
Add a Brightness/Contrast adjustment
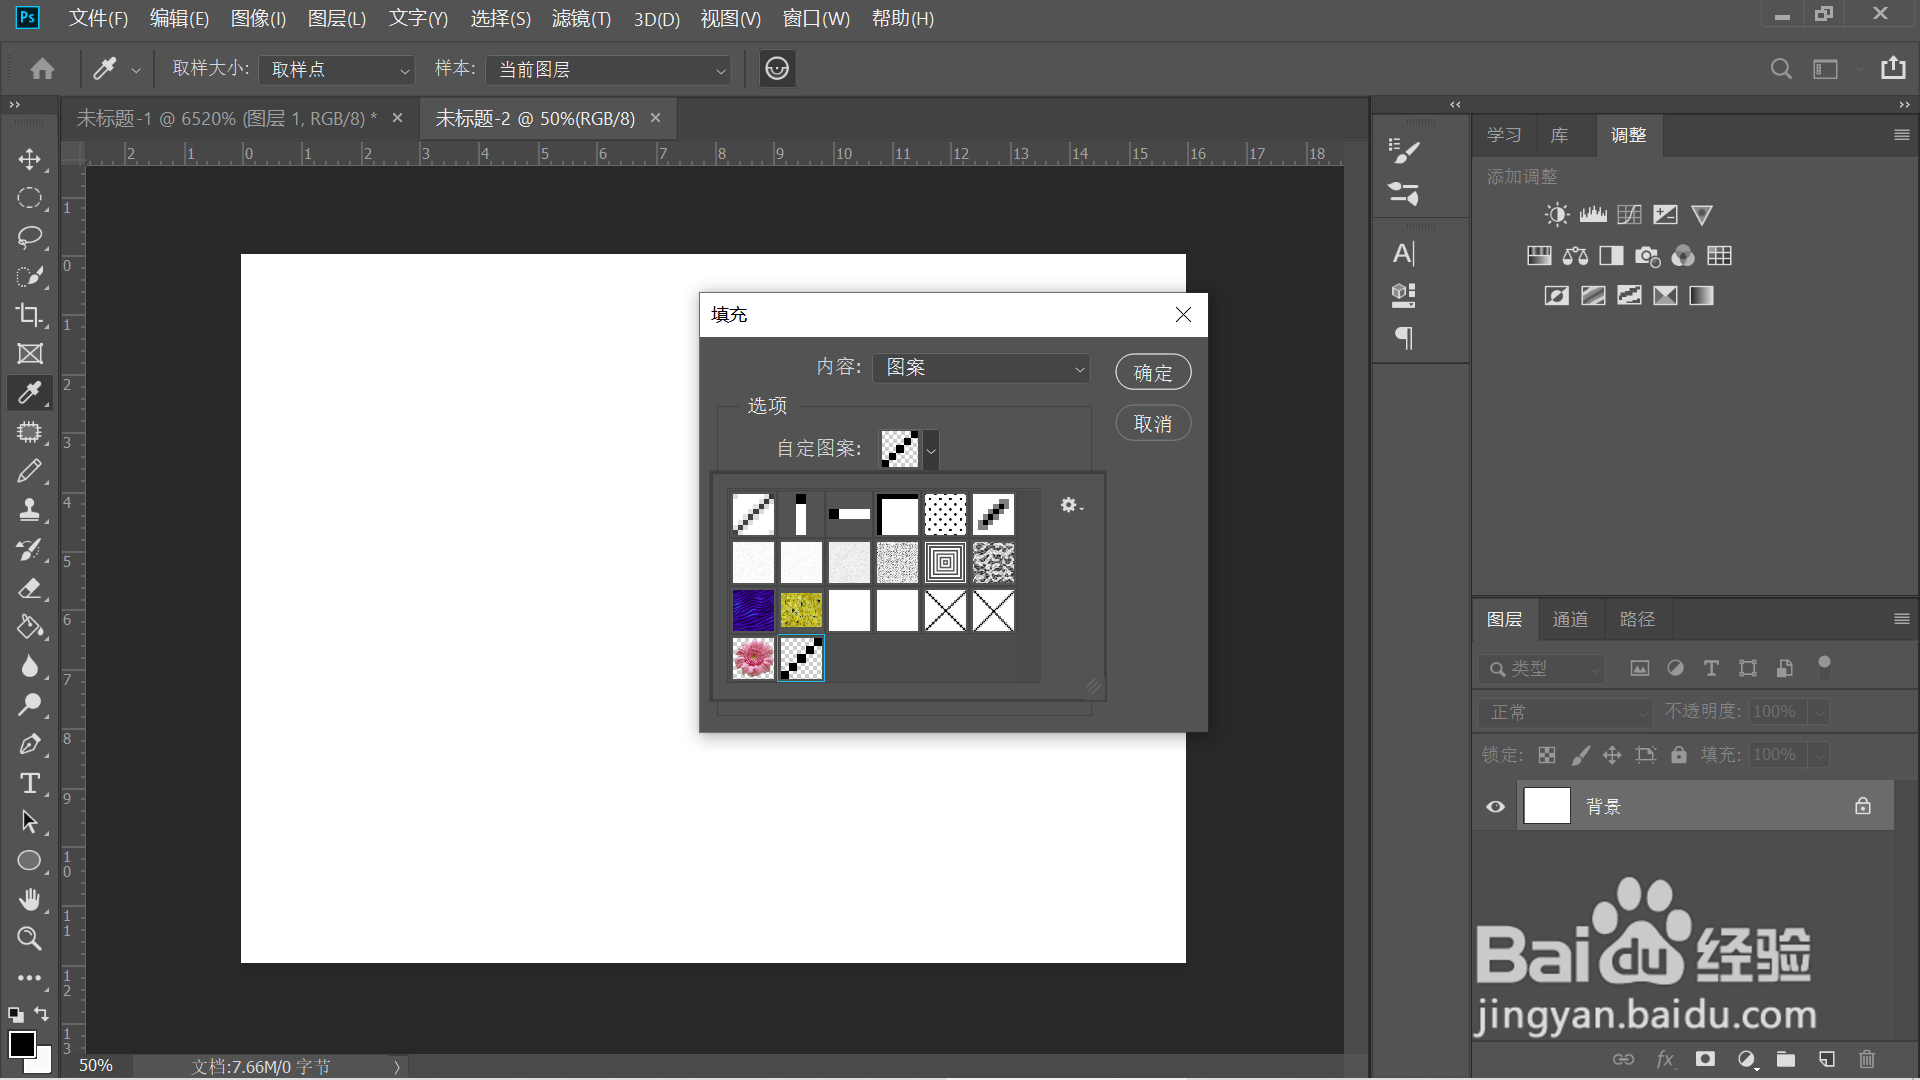coord(1557,215)
